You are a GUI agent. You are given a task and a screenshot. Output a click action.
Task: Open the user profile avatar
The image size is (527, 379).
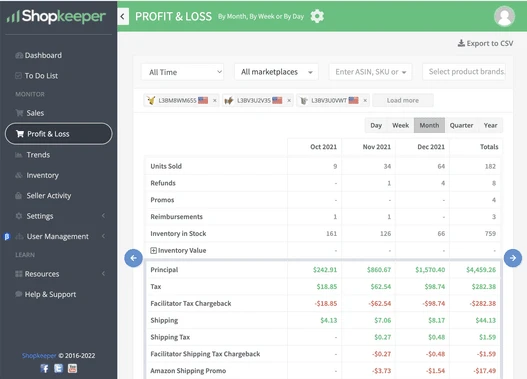504,16
